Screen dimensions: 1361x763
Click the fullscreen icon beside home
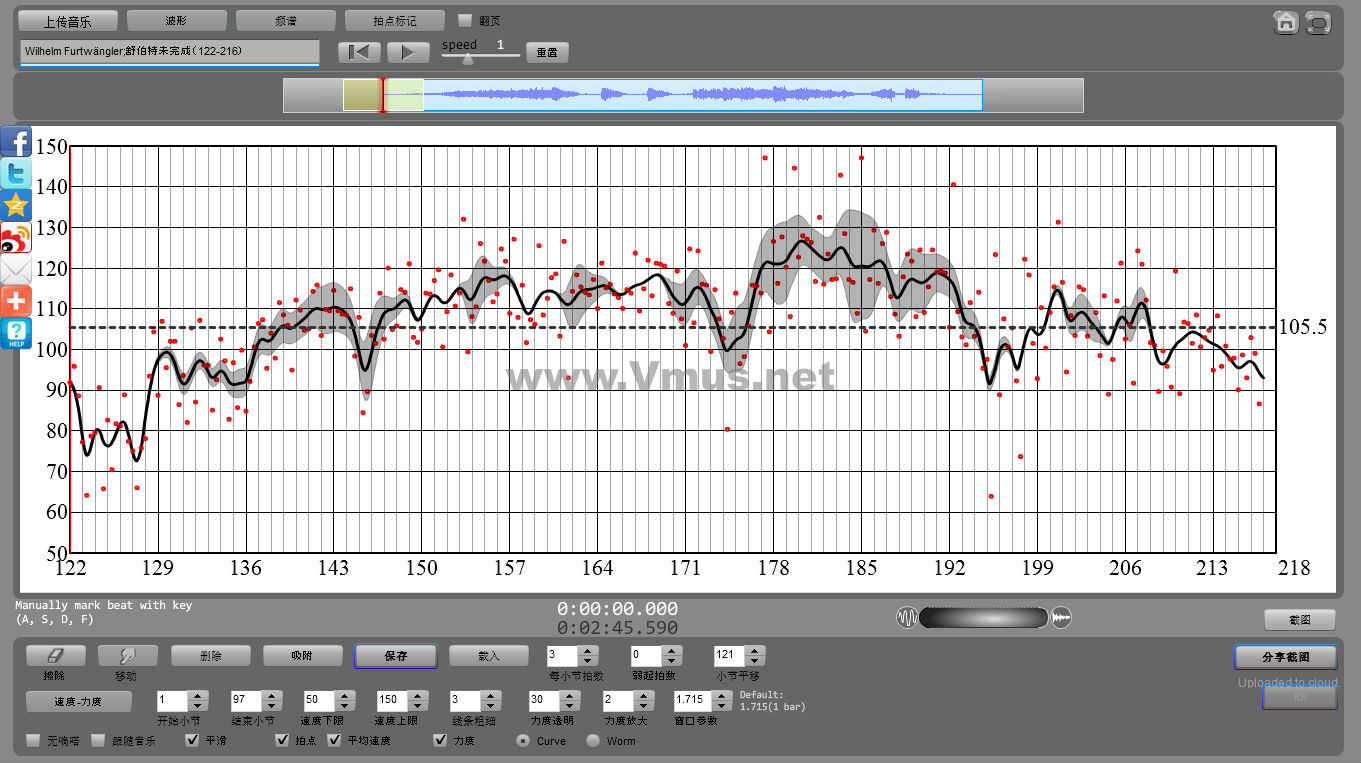coord(1318,22)
